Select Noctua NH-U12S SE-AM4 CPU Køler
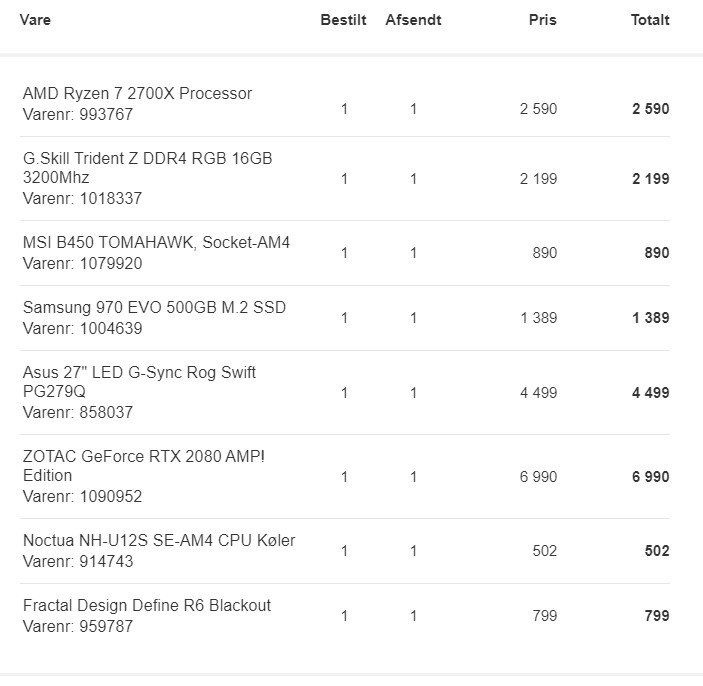This screenshot has height=686, width=703. [x=159, y=540]
